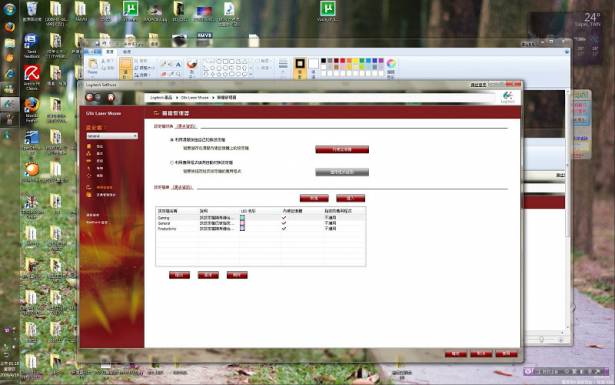
Task: Select the second application-detection radio option
Action: tap(172, 162)
